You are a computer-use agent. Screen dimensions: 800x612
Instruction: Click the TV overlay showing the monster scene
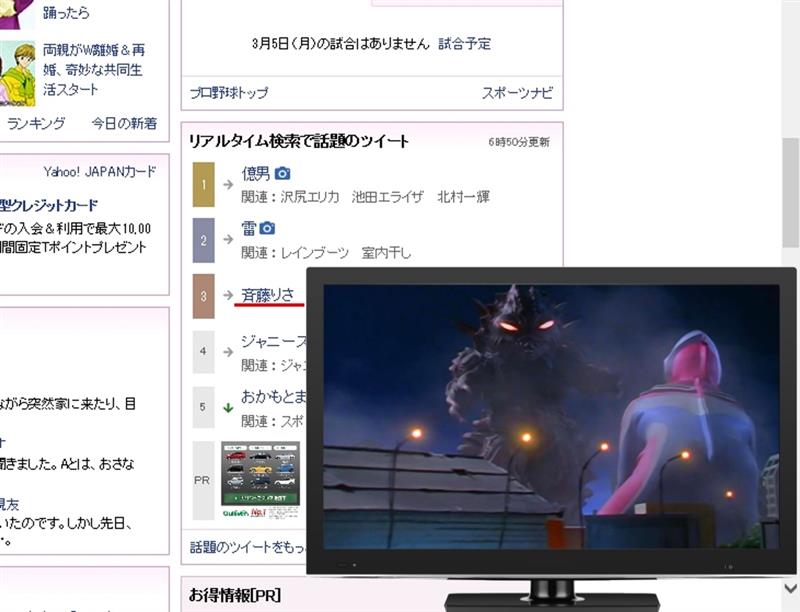[551, 416]
